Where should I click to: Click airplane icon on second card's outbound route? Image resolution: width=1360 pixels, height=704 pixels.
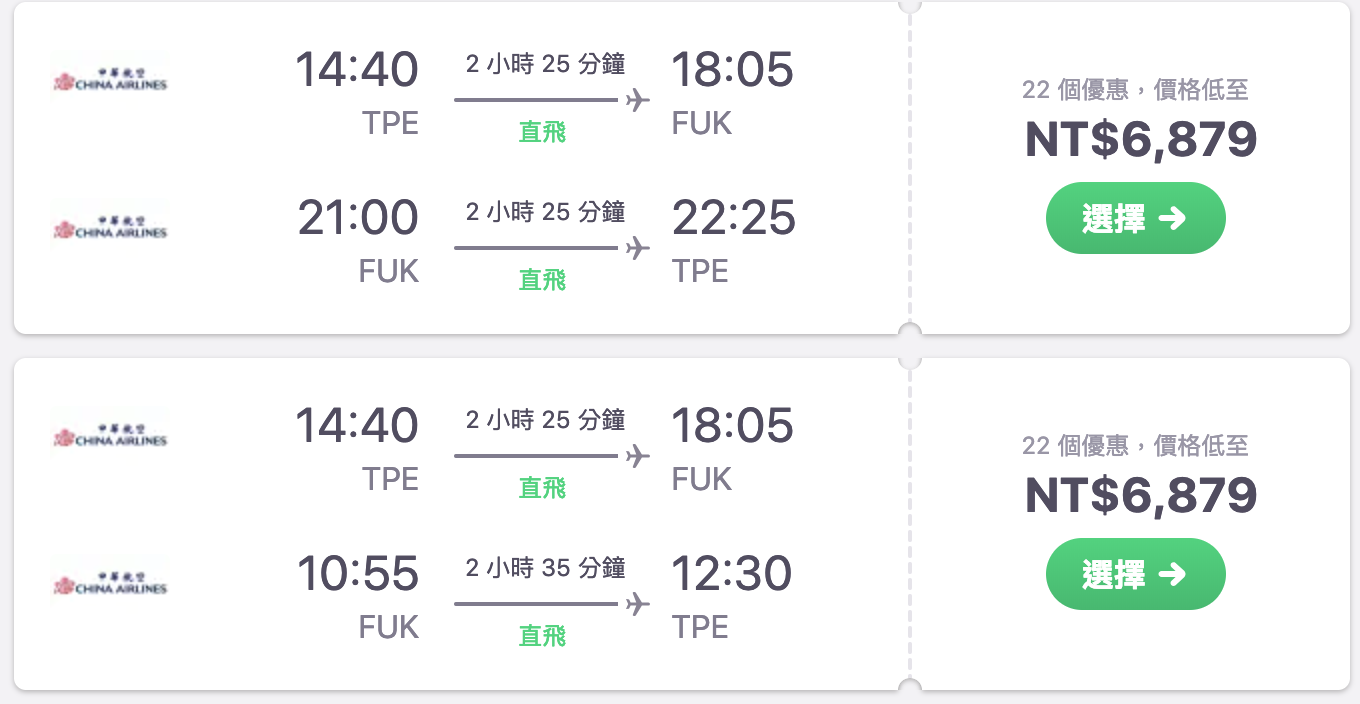[637, 456]
